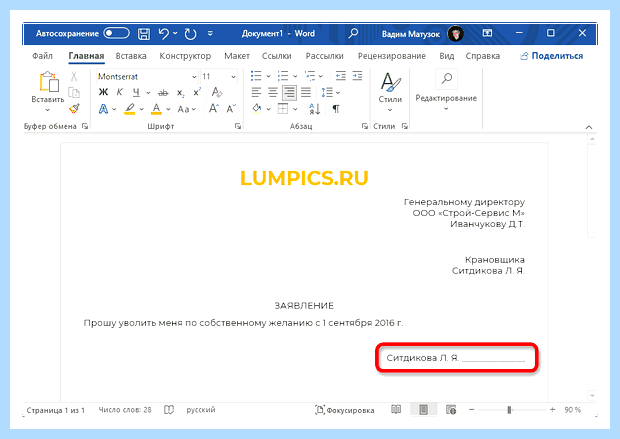Align text right
Viewport: 620px width, 439px height.
tap(289, 93)
